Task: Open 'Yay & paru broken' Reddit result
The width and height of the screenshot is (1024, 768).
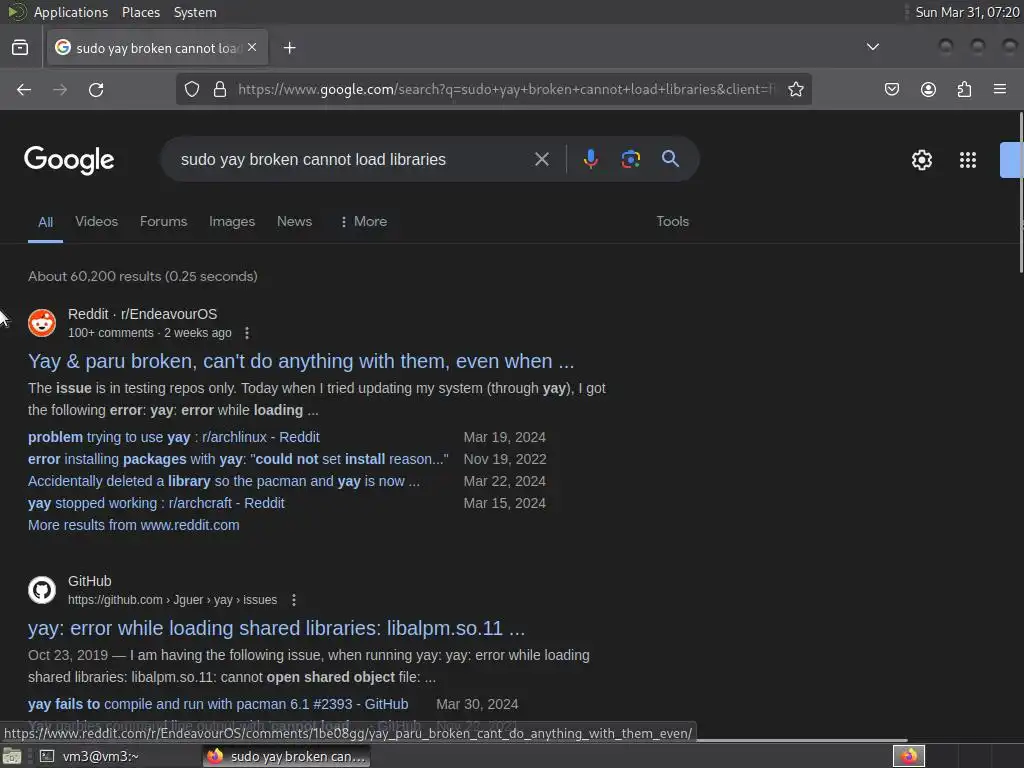Action: pyautogui.click(x=301, y=361)
